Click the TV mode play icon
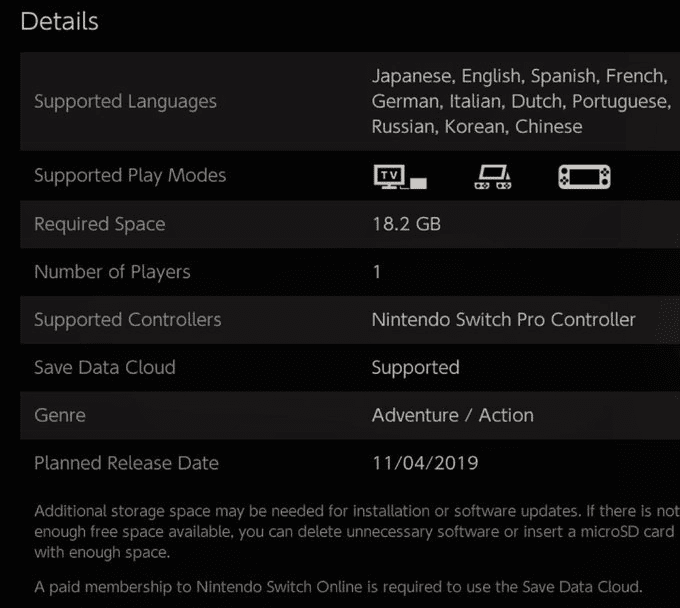The image size is (680, 608). [400, 178]
